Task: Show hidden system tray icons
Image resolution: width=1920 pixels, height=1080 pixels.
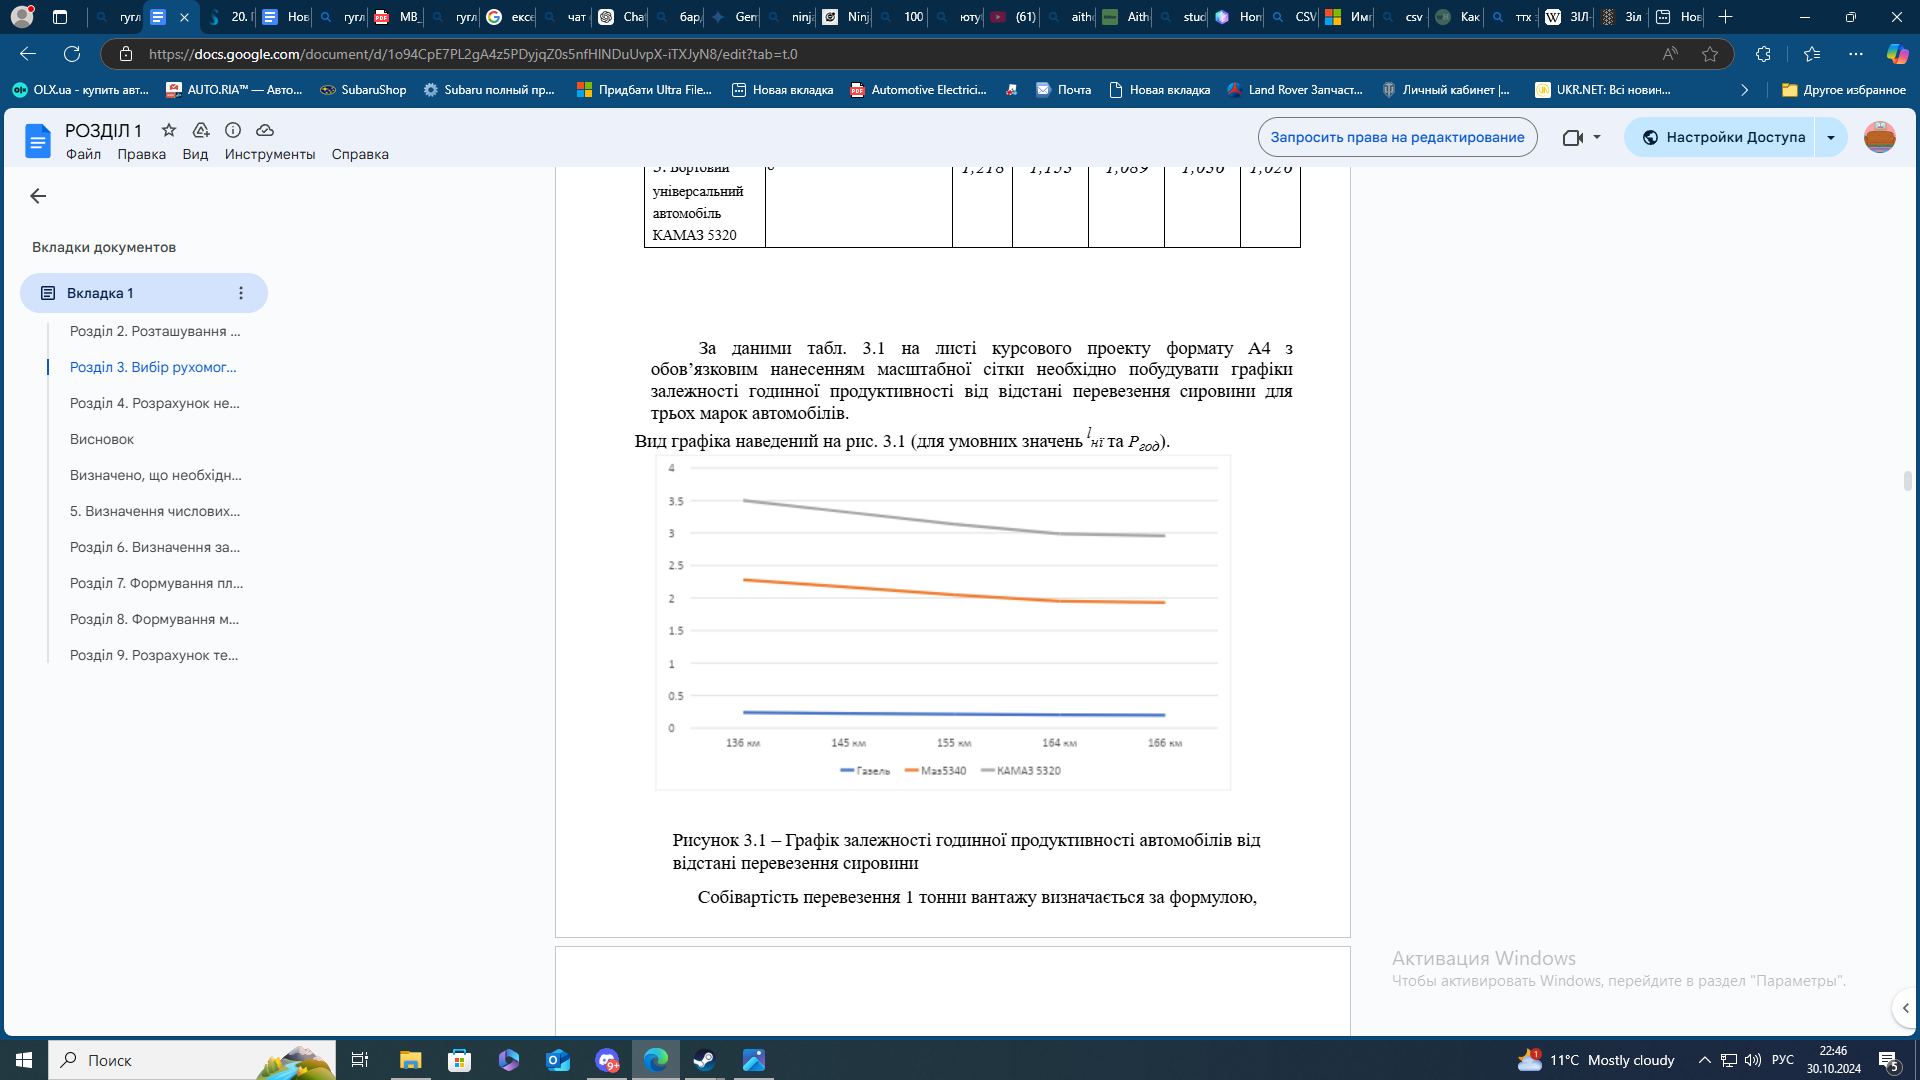Action: [1705, 1060]
